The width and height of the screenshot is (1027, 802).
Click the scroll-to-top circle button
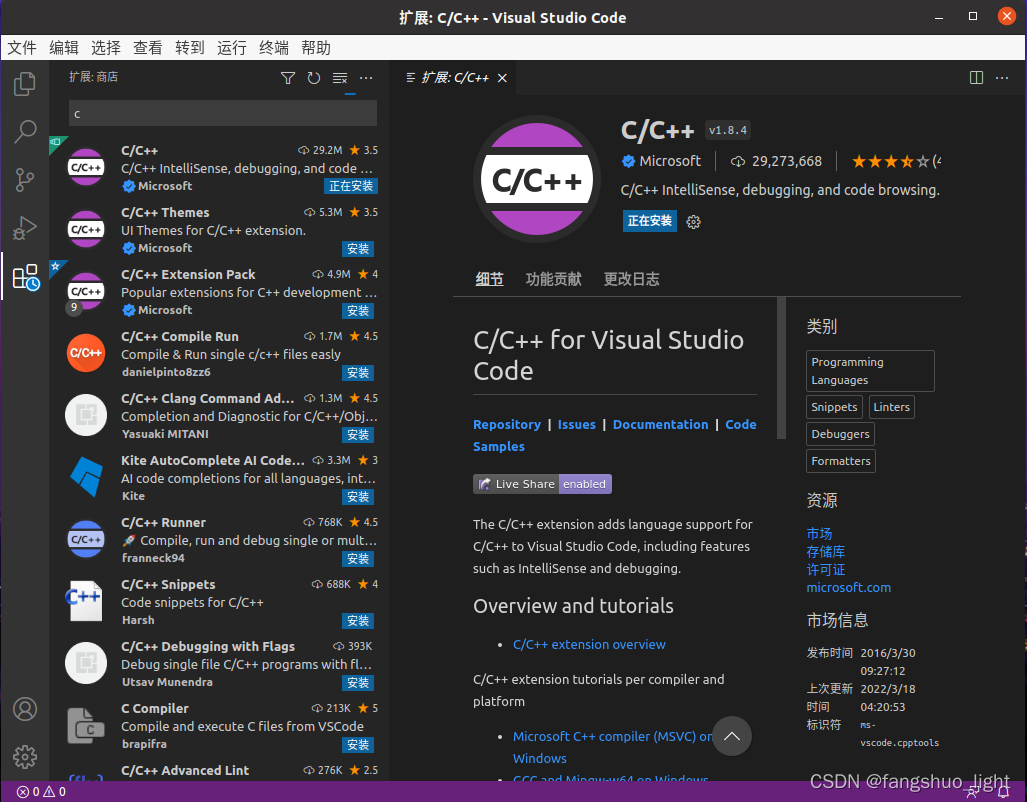coord(732,736)
